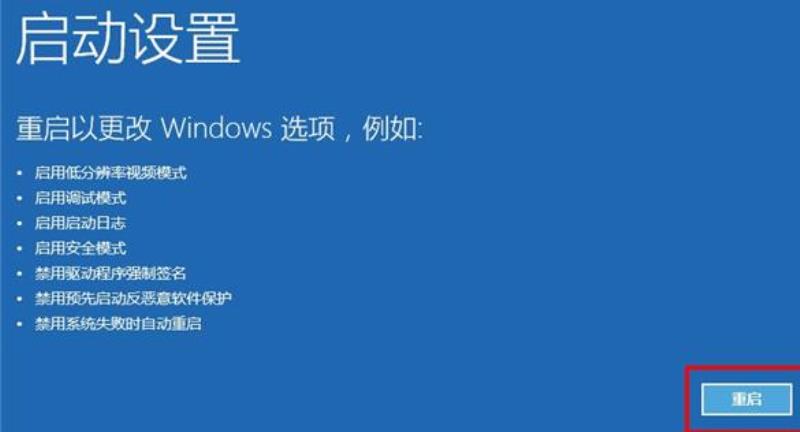Select the 启用低分辨率视频模式 list entry
The width and height of the screenshot is (800, 432).
point(111,173)
